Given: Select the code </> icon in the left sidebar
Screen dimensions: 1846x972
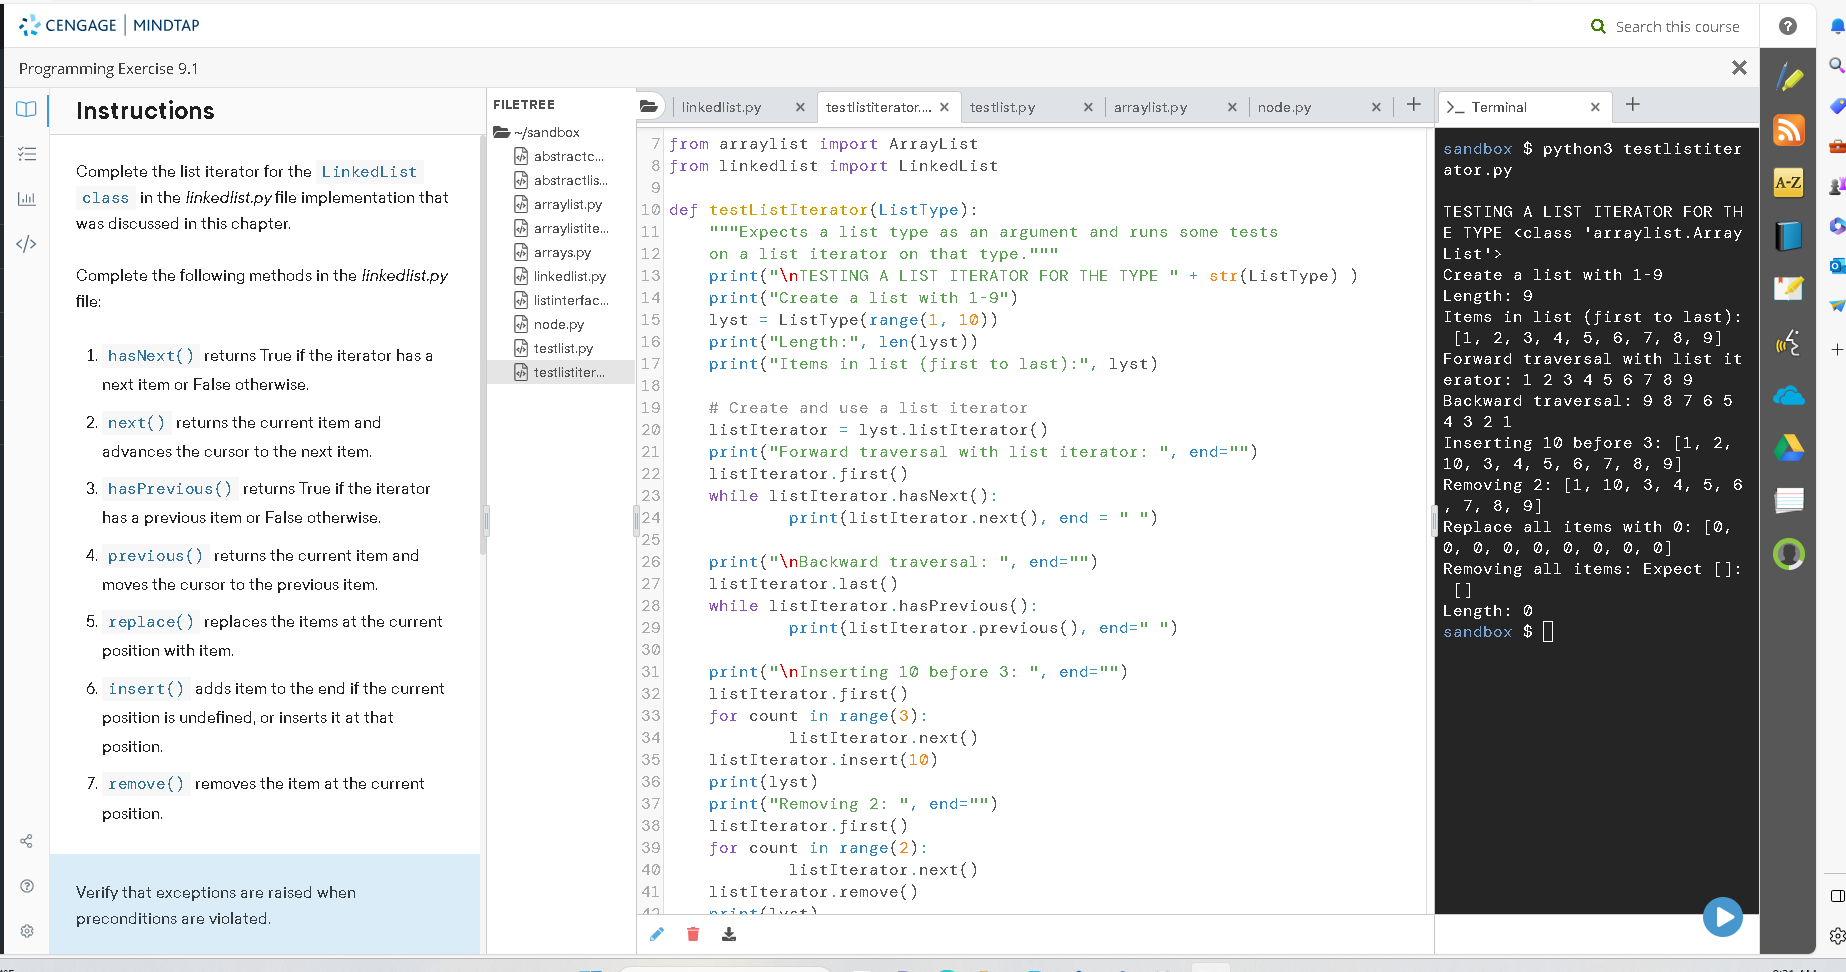Looking at the screenshot, I should [26, 243].
